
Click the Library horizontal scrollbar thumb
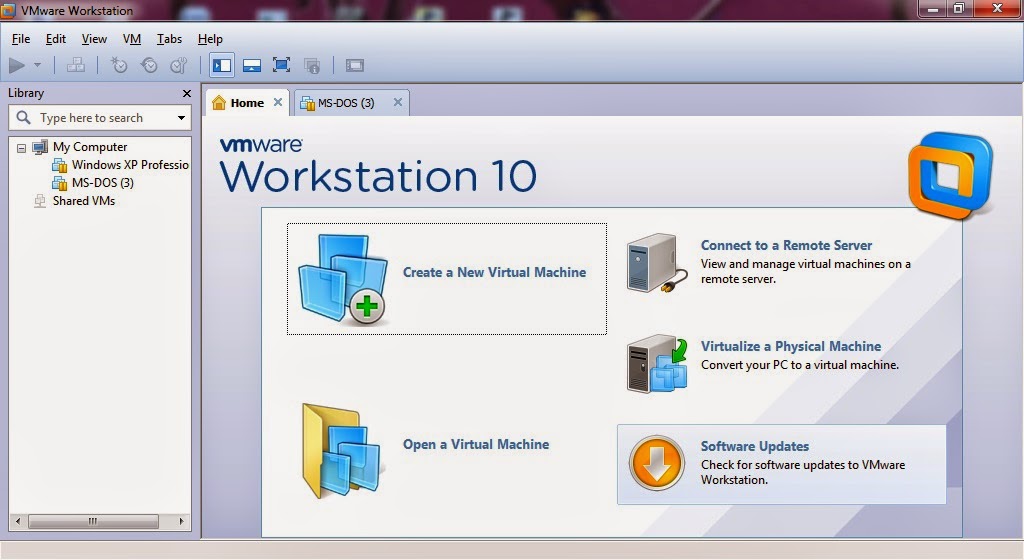[93, 521]
